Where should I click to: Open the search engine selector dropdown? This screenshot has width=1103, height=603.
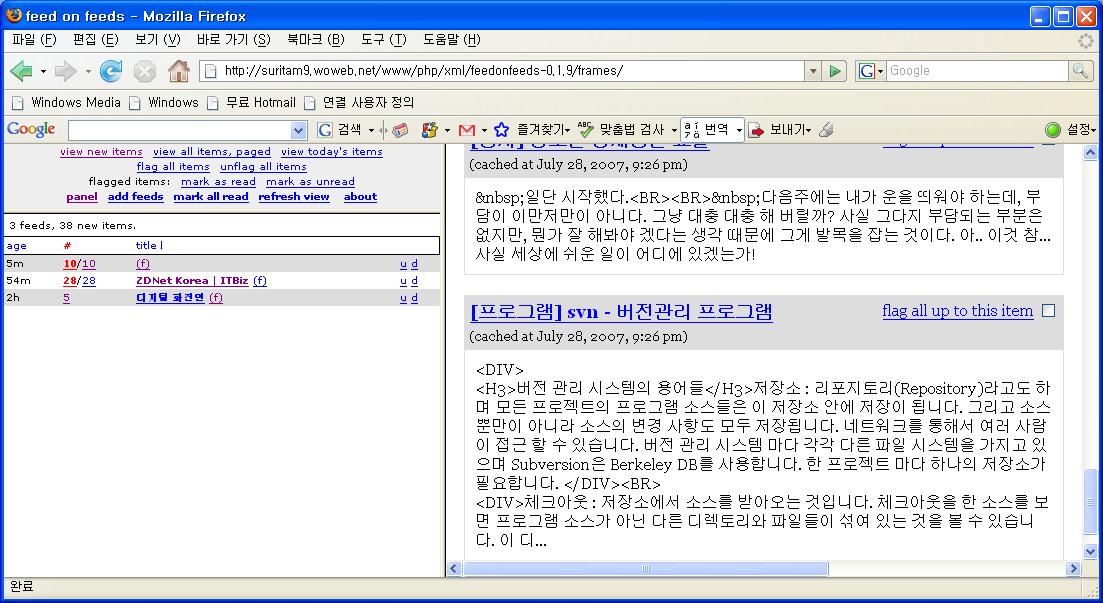pos(871,71)
